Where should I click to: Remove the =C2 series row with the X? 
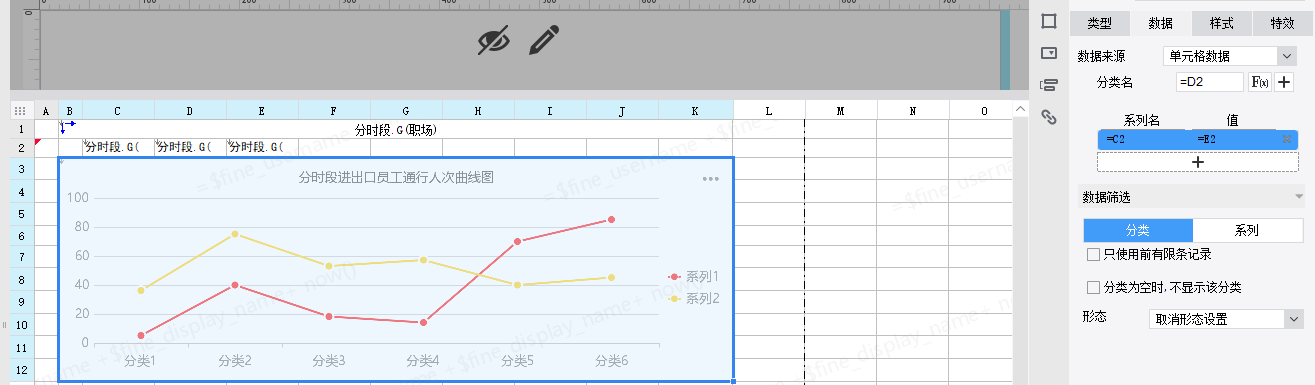point(1287,139)
